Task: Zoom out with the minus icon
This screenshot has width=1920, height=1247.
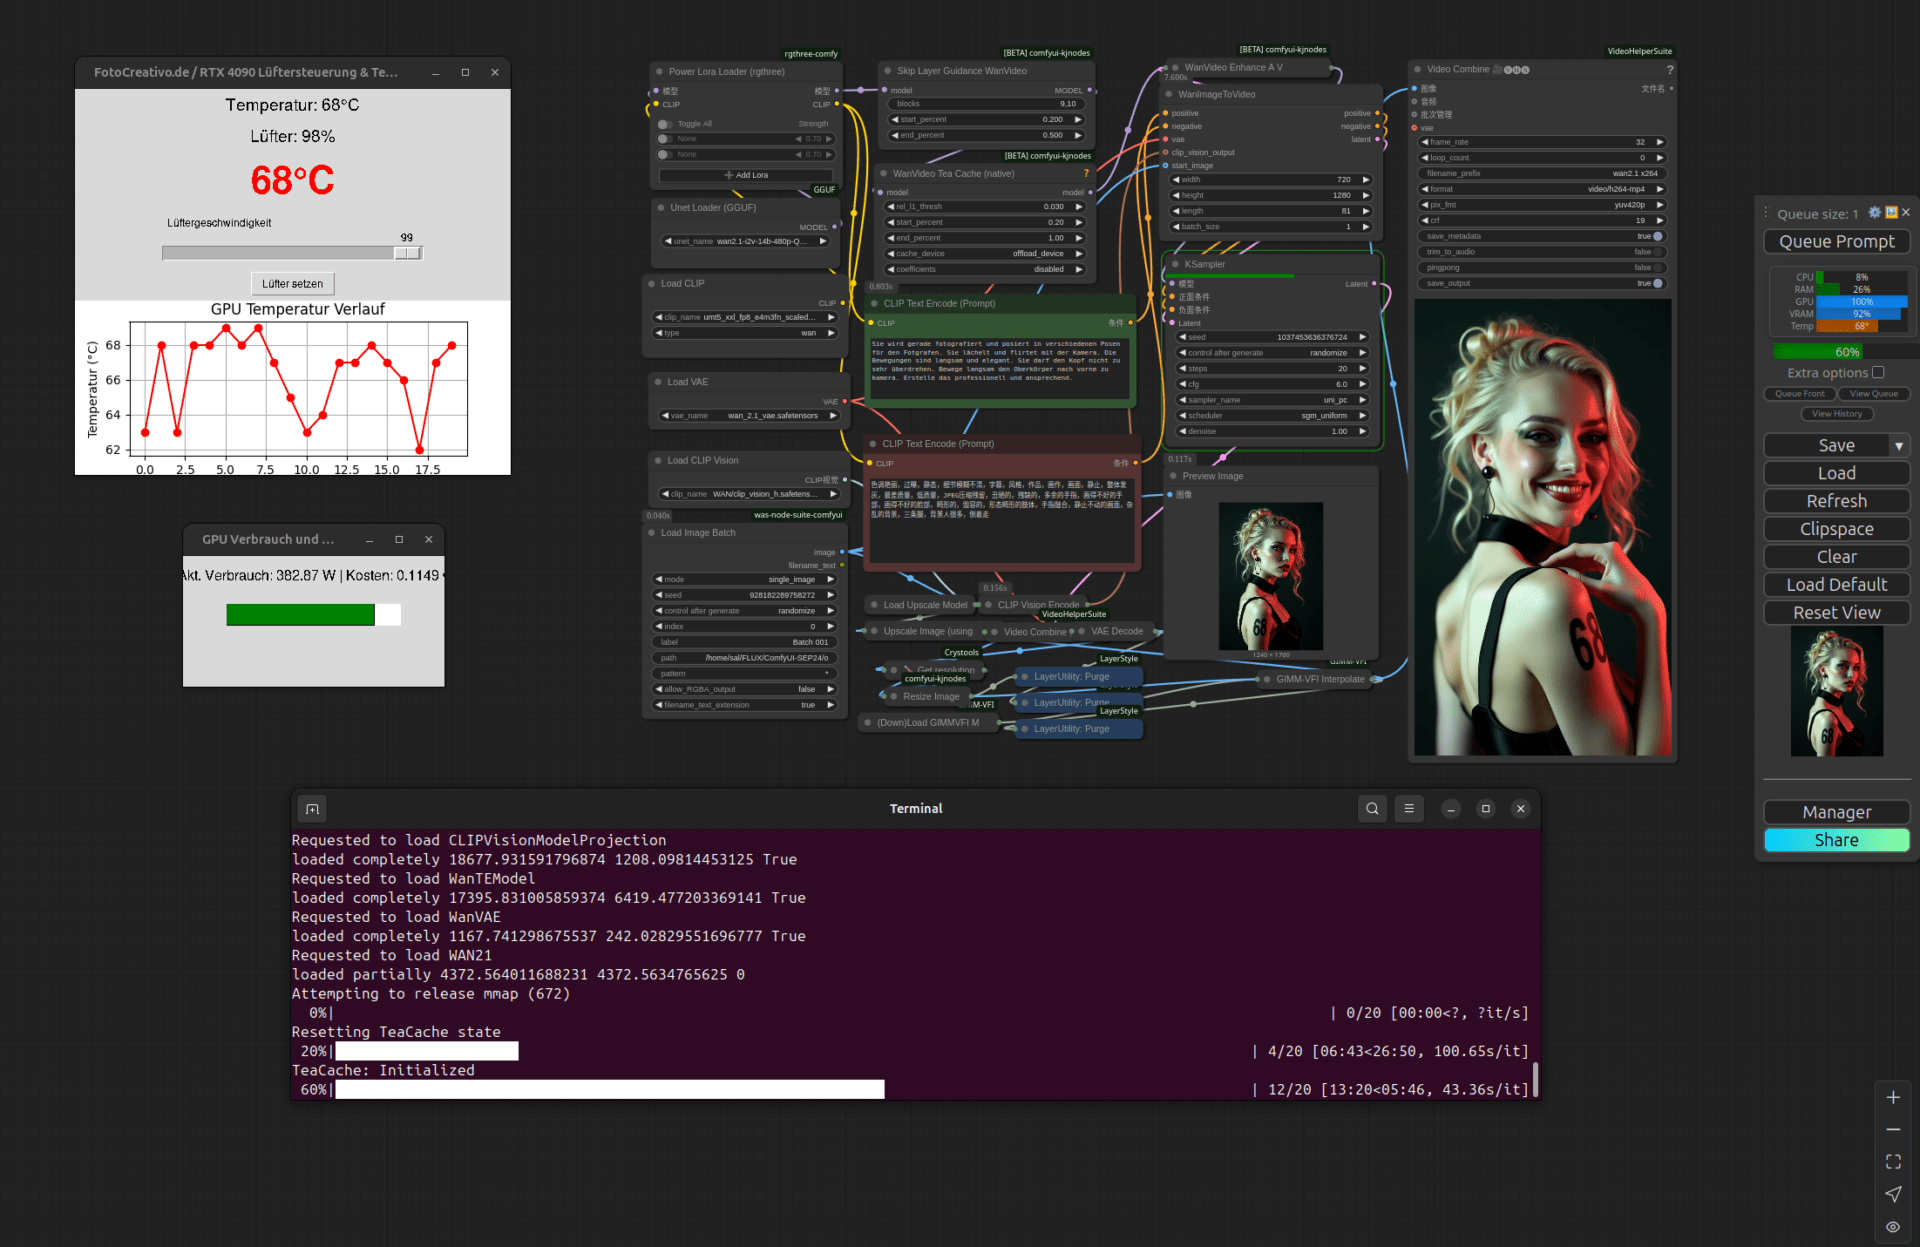Action: coord(1893,1129)
